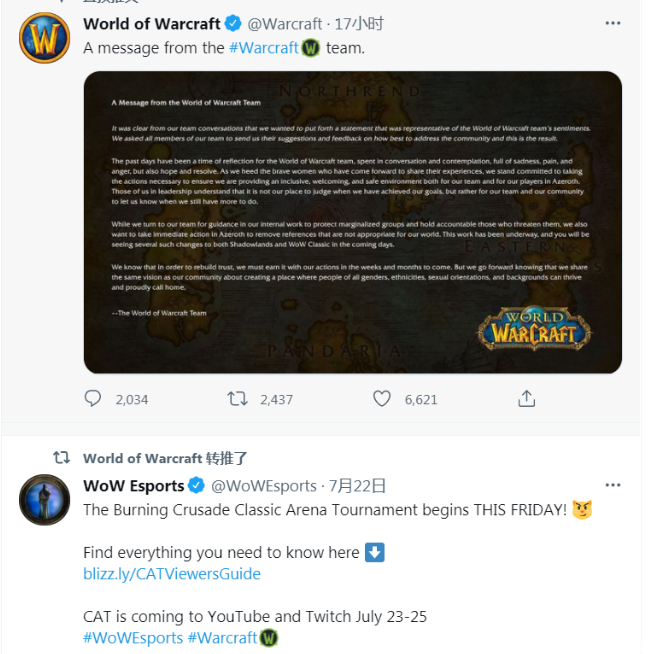The image size is (668, 654).
Task: Click the @Warcraft handle
Action: (285, 24)
